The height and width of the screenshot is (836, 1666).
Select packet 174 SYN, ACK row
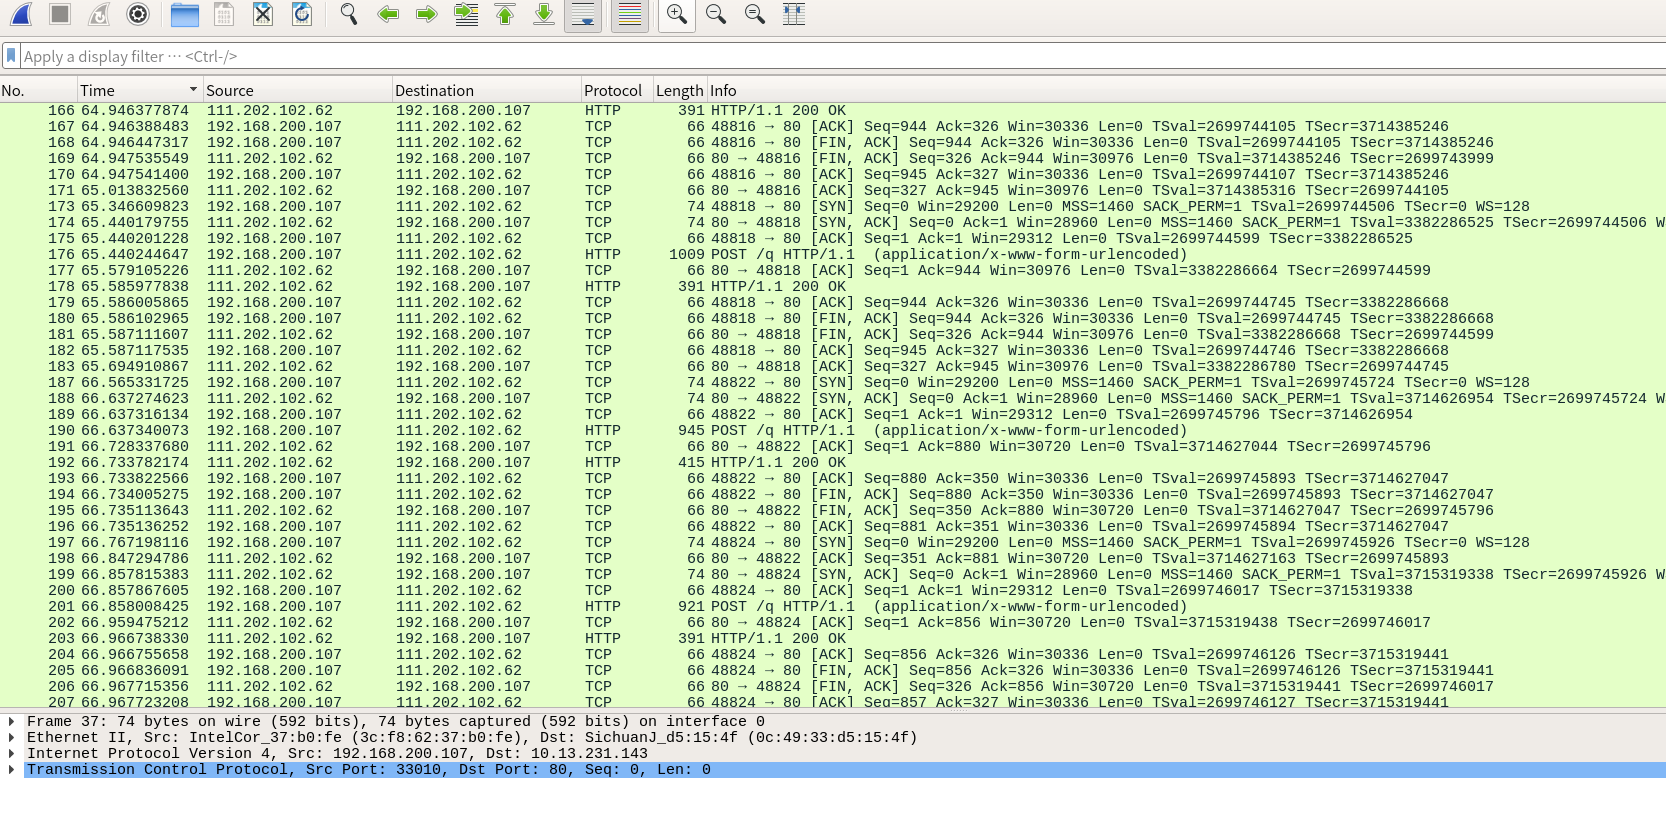[x=833, y=222]
